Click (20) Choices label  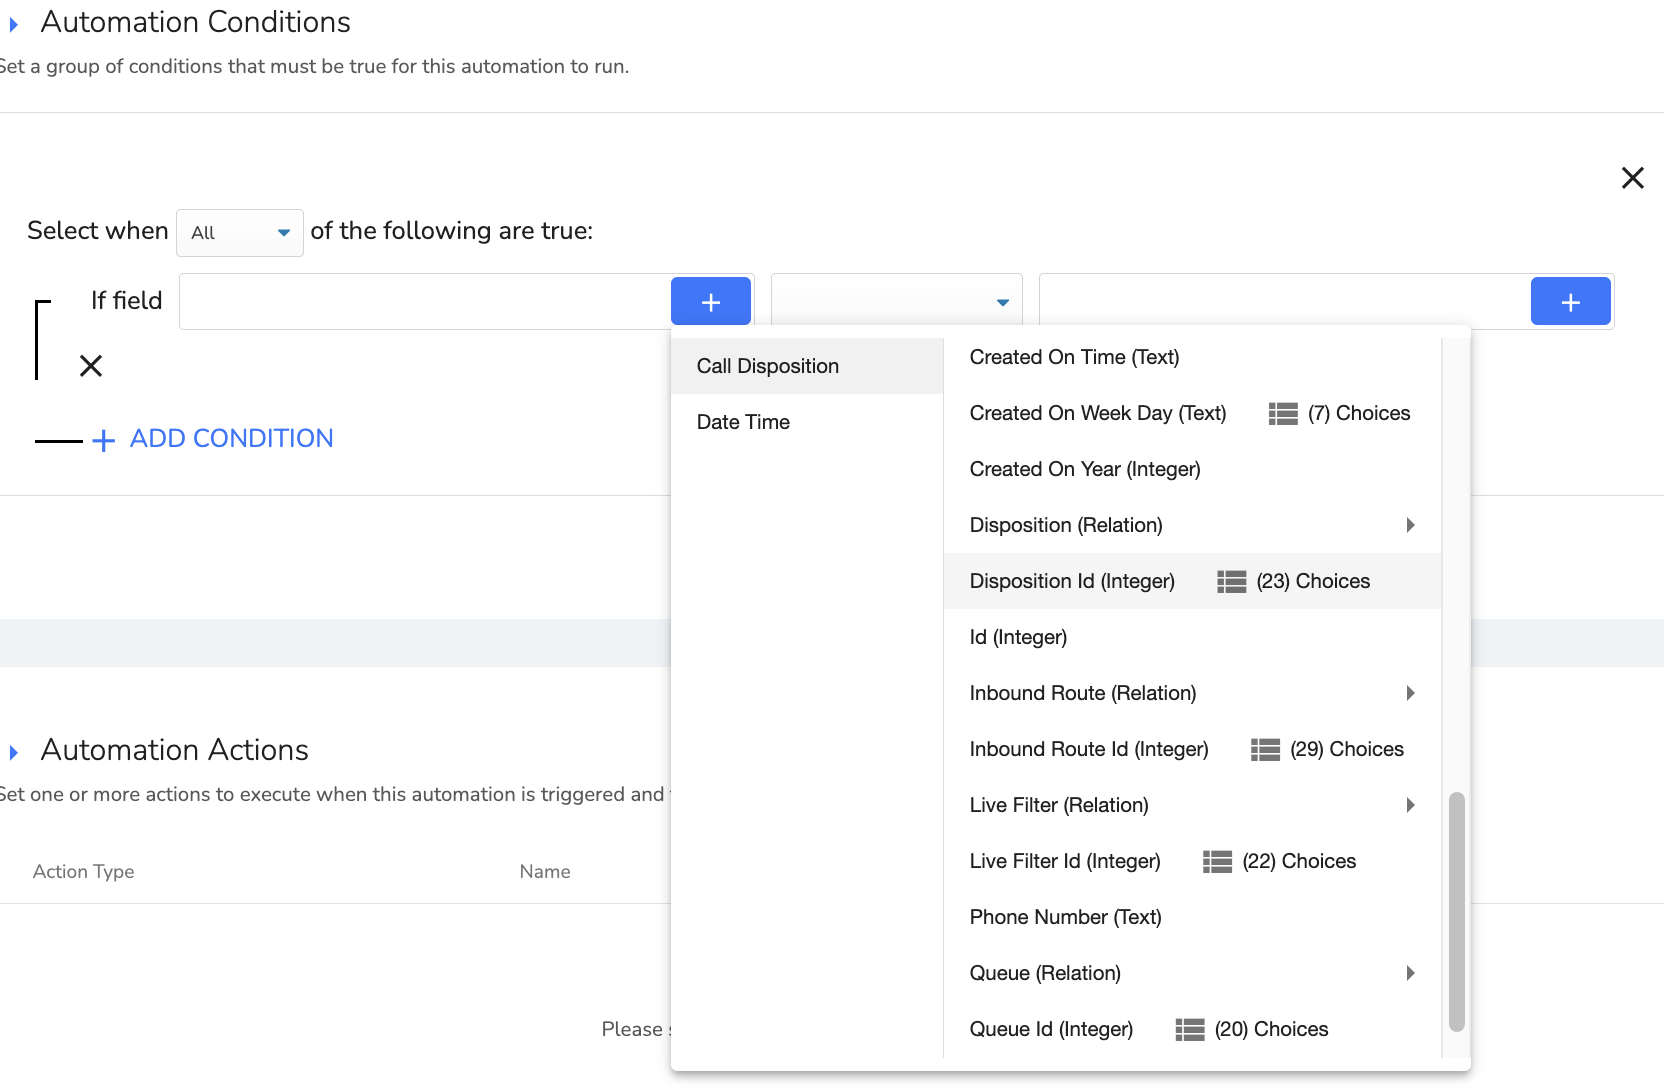[x=1271, y=1029]
